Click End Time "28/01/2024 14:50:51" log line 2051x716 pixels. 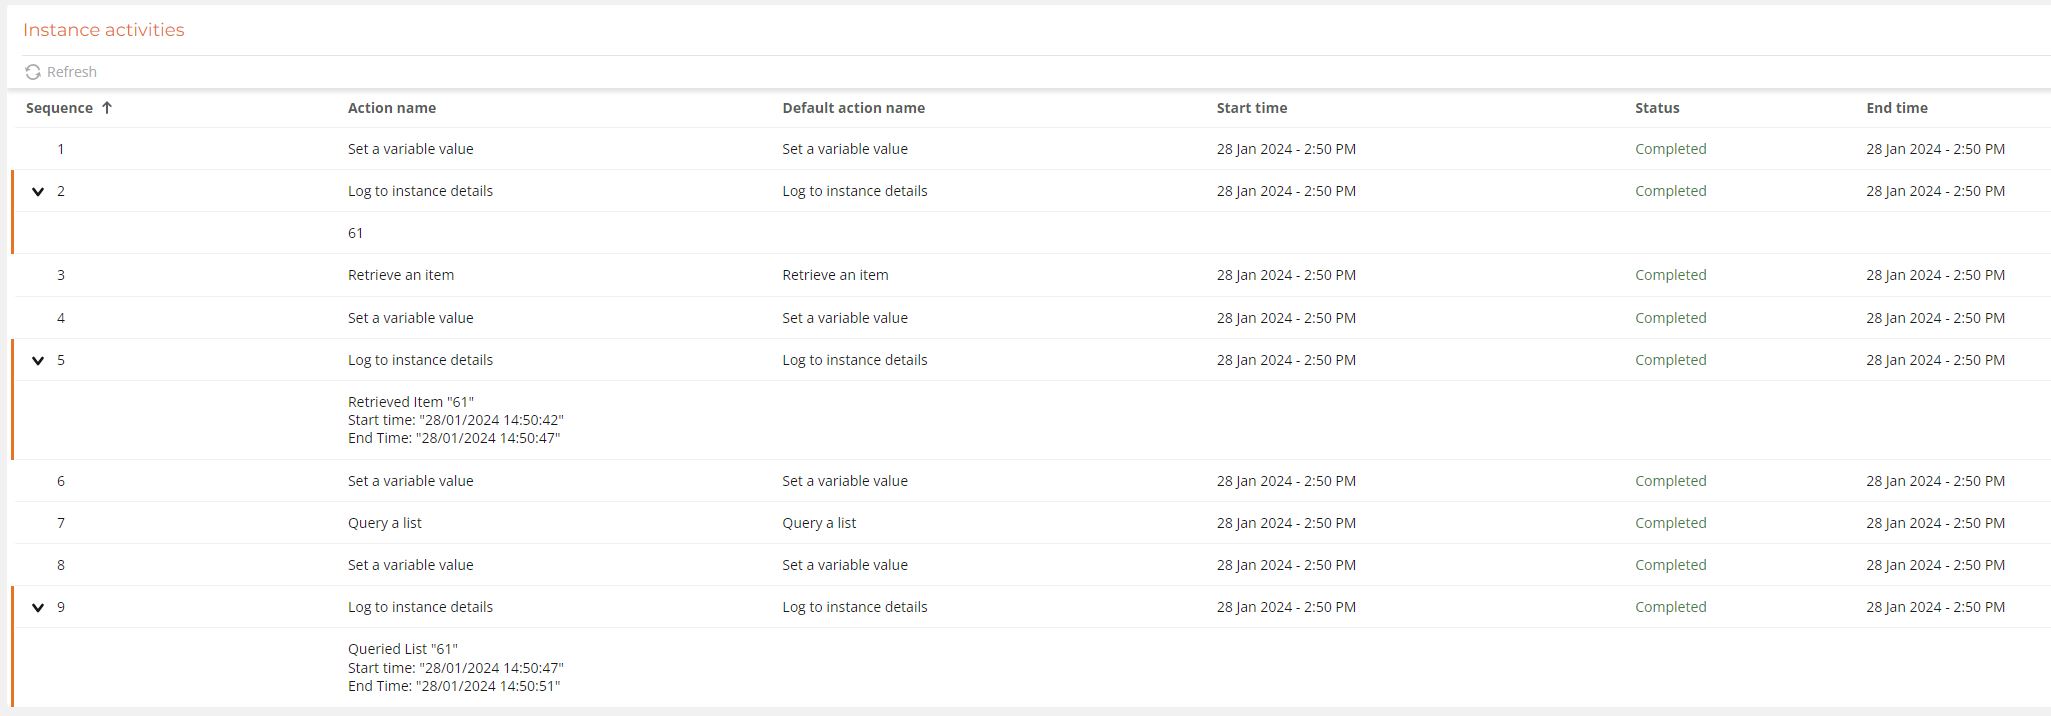coord(454,686)
